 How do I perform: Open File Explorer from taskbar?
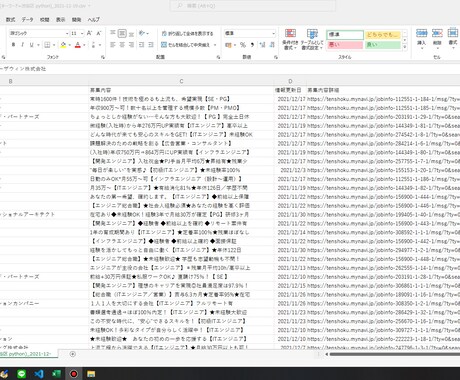91,374
